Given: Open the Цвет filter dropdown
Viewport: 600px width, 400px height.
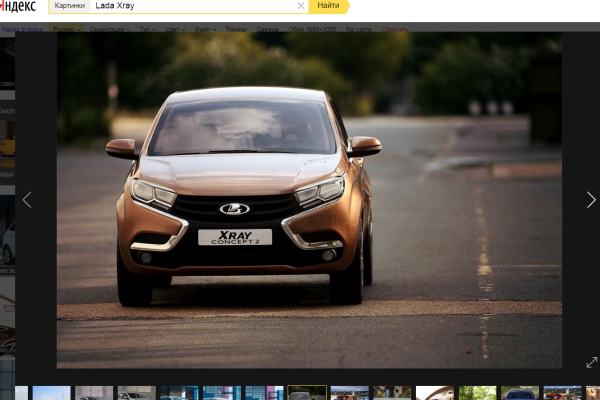Looking at the screenshot, I should pos(175,29).
